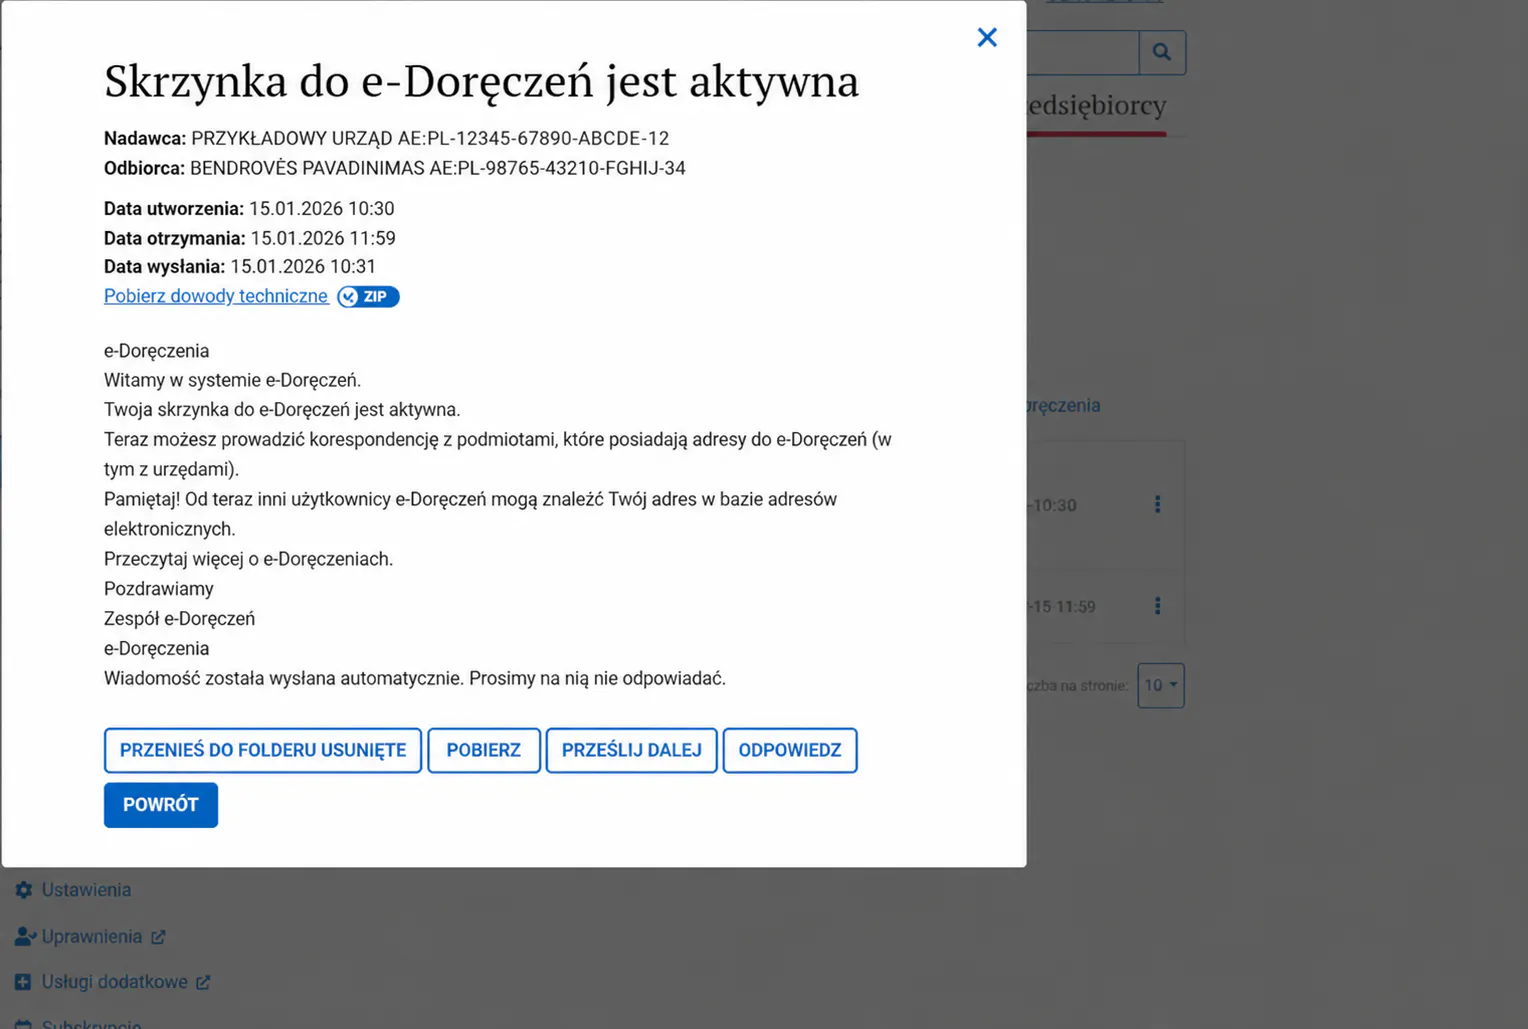Click sender address AE:PL-12345-67890-ABCDE-12
Viewport: 1528px width, 1029px height.
pos(534,138)
